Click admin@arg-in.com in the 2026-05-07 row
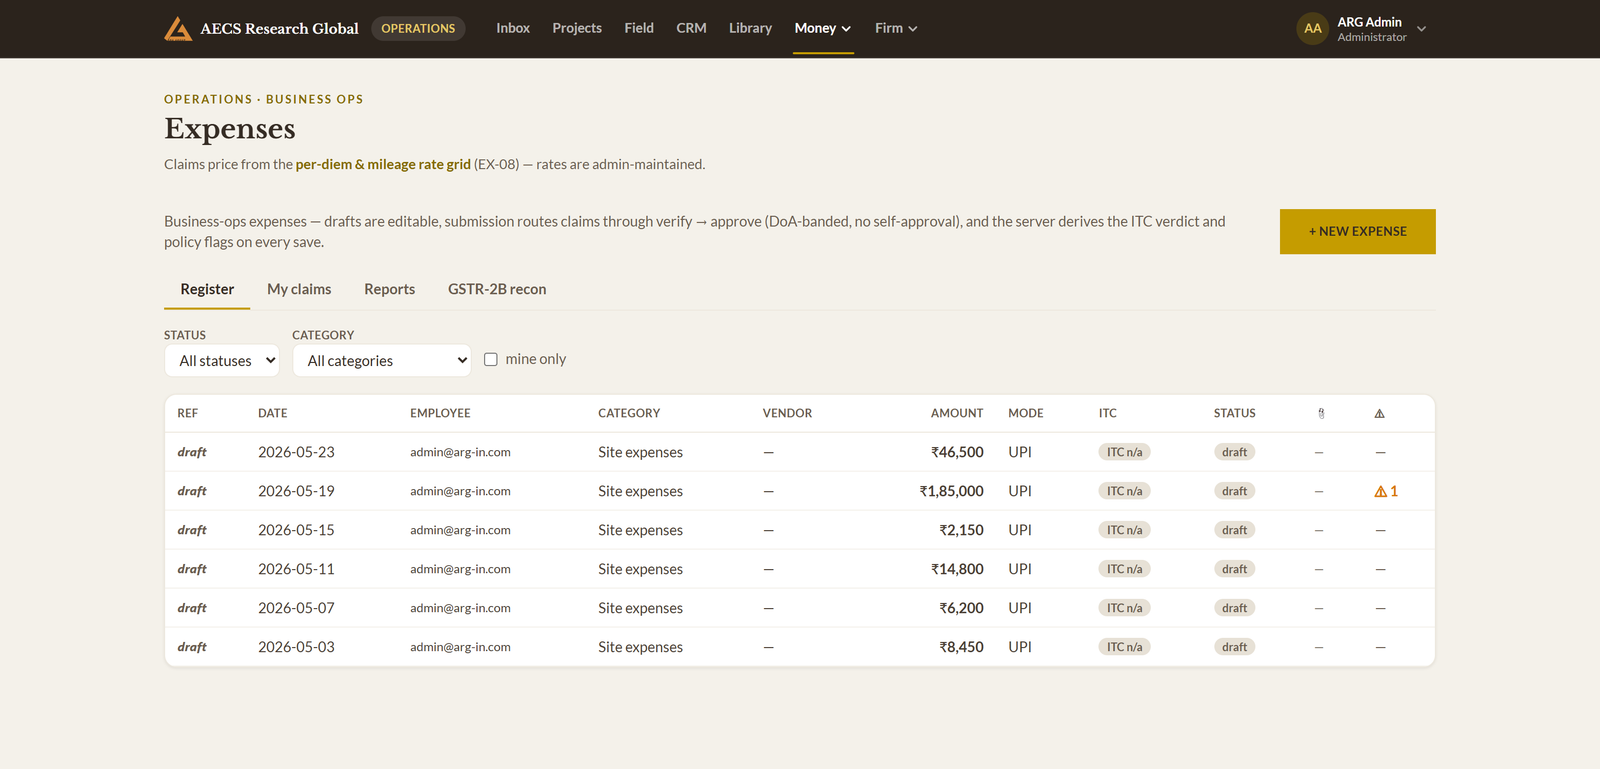Screen dimensions: 1600x769 pyautogui.click(x=460, y=608)
